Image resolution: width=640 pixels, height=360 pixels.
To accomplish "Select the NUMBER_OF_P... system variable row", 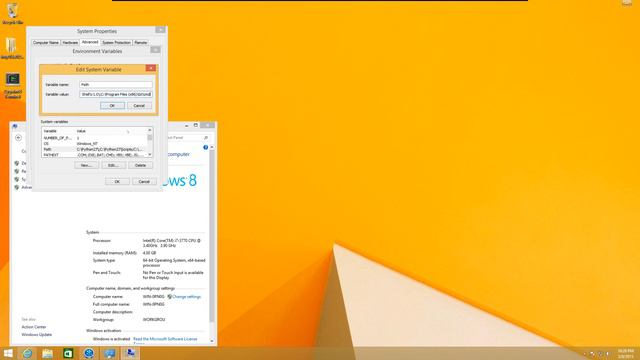I will pyautogui.click(x=94, y=138).
